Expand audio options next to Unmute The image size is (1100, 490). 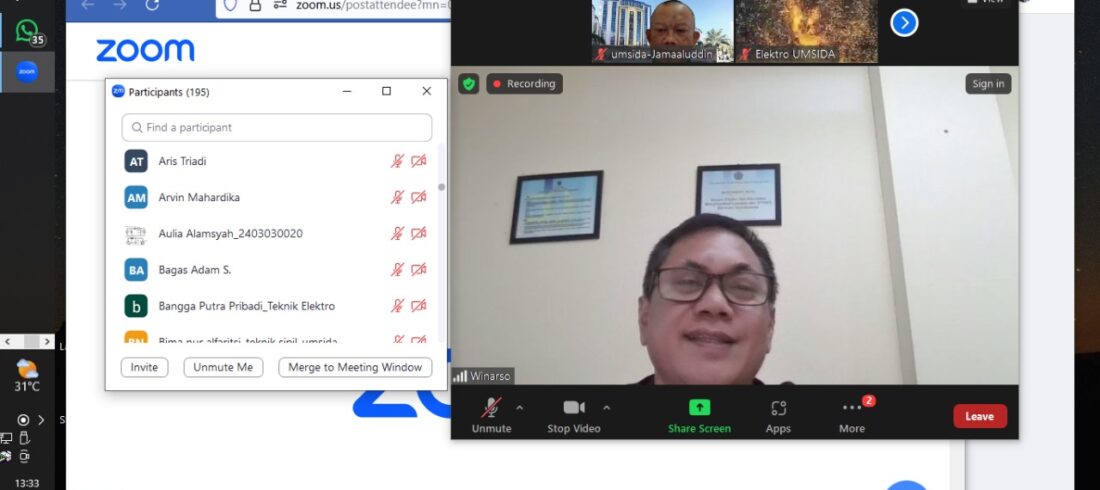520,407
